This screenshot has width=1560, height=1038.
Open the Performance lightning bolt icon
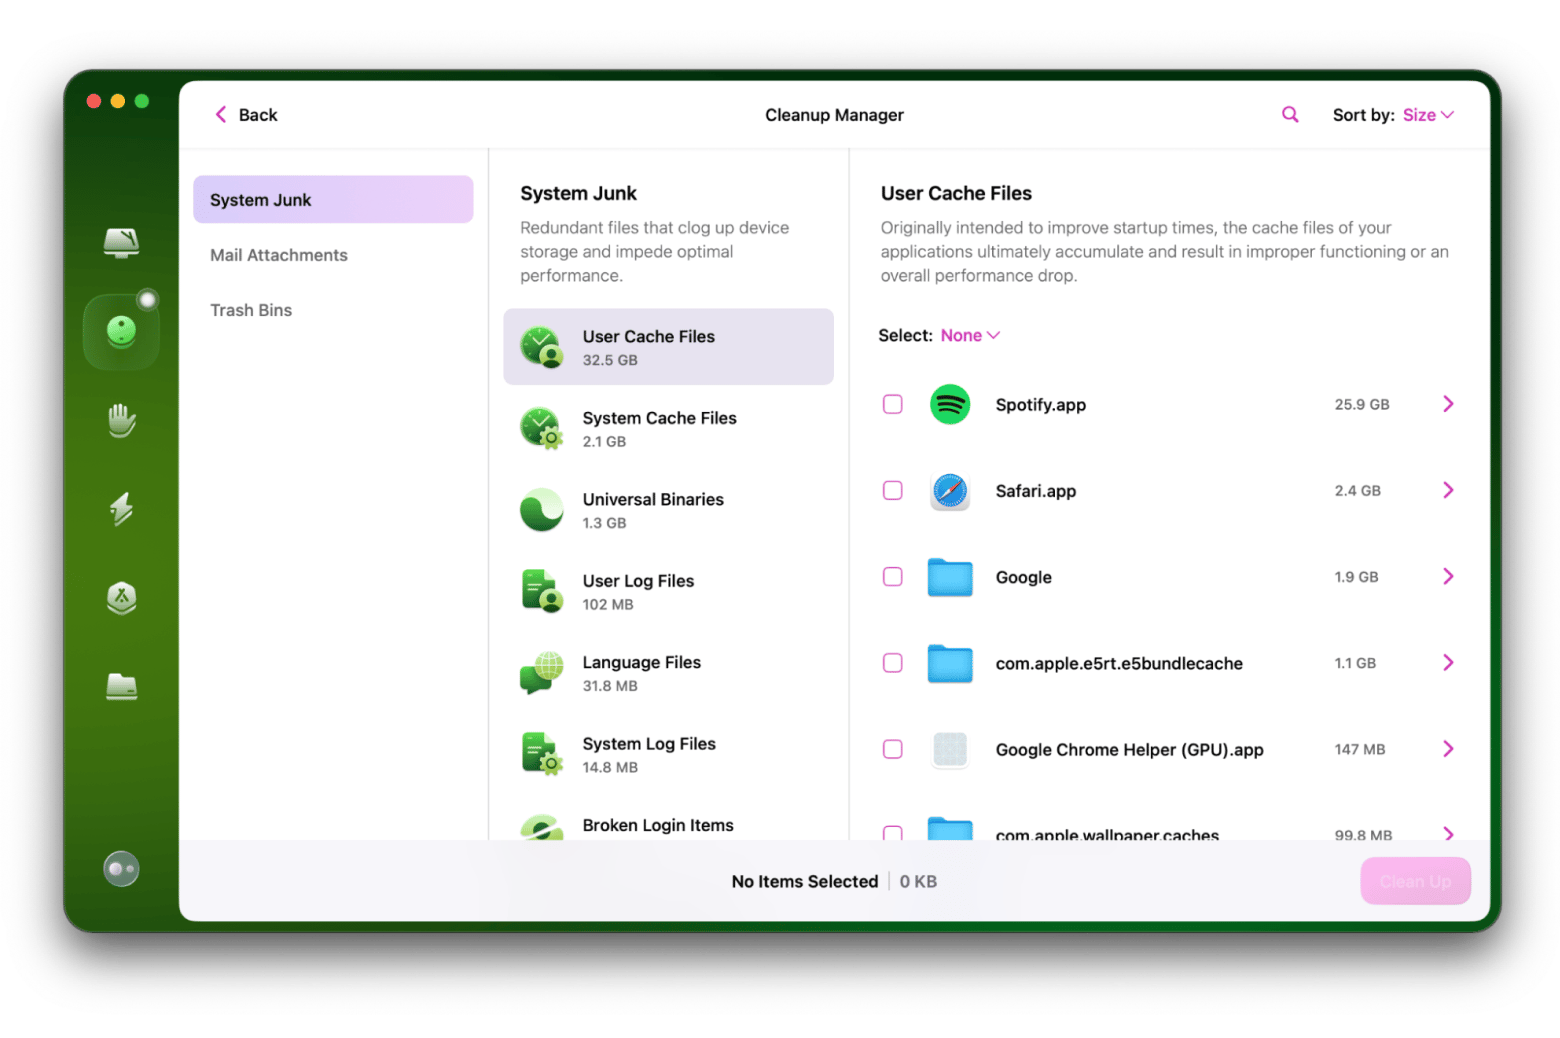121,509
